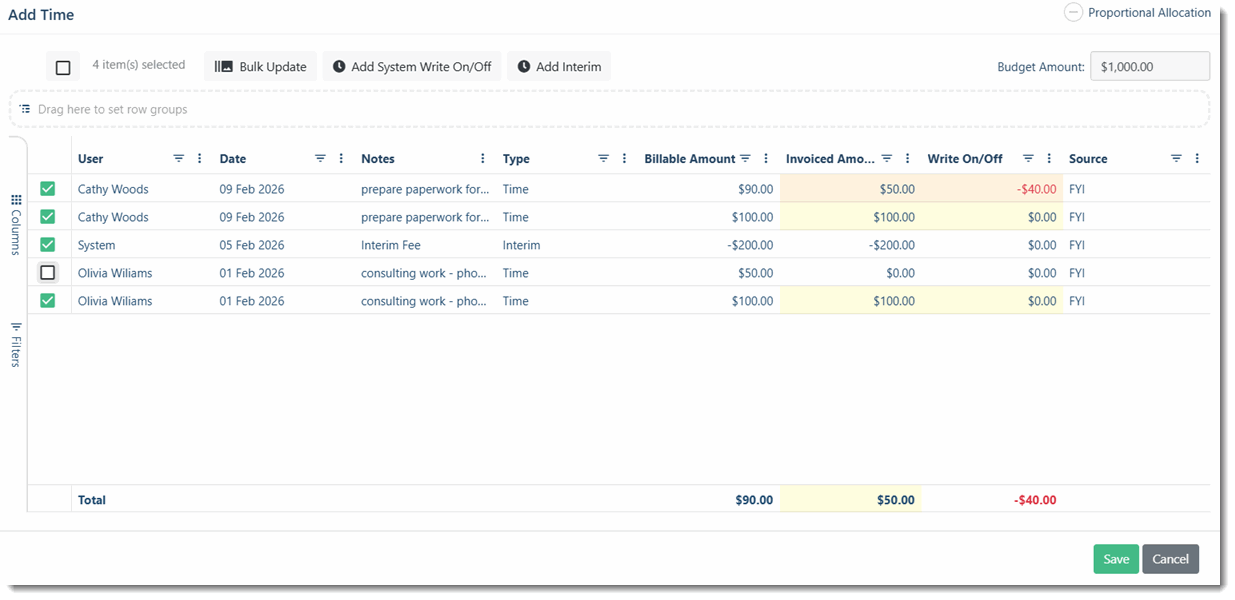Toggle the Proportional Allocation switch
Screen dimensions: 1235x600
click(x=1073, y=13)
